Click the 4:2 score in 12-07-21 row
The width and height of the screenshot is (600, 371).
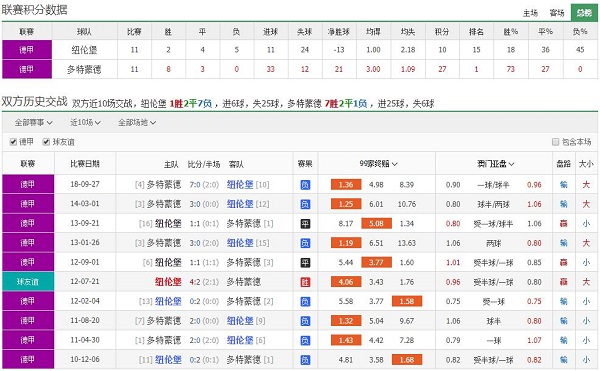(x=195, y=282)
